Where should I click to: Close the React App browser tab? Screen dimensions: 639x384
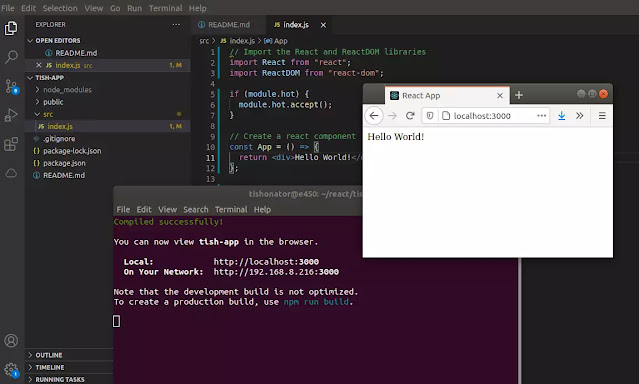point(500,96)
